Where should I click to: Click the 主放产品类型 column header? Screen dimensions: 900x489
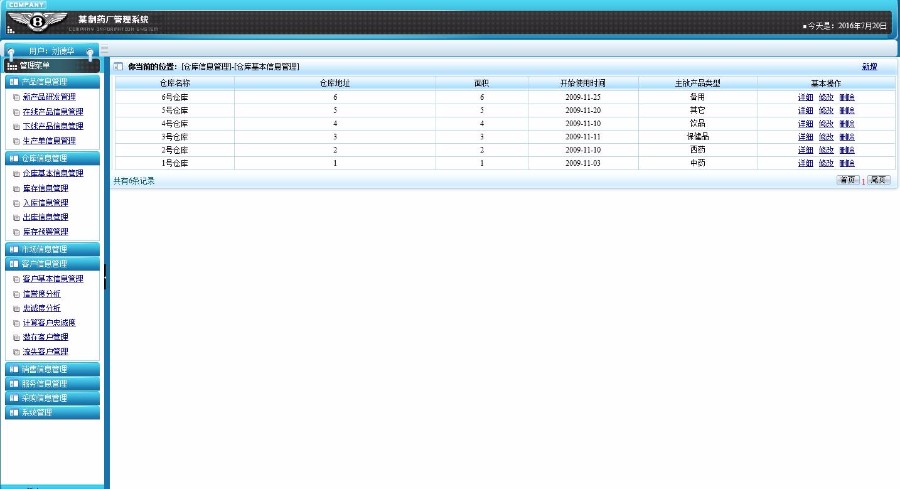pos(697,83)
